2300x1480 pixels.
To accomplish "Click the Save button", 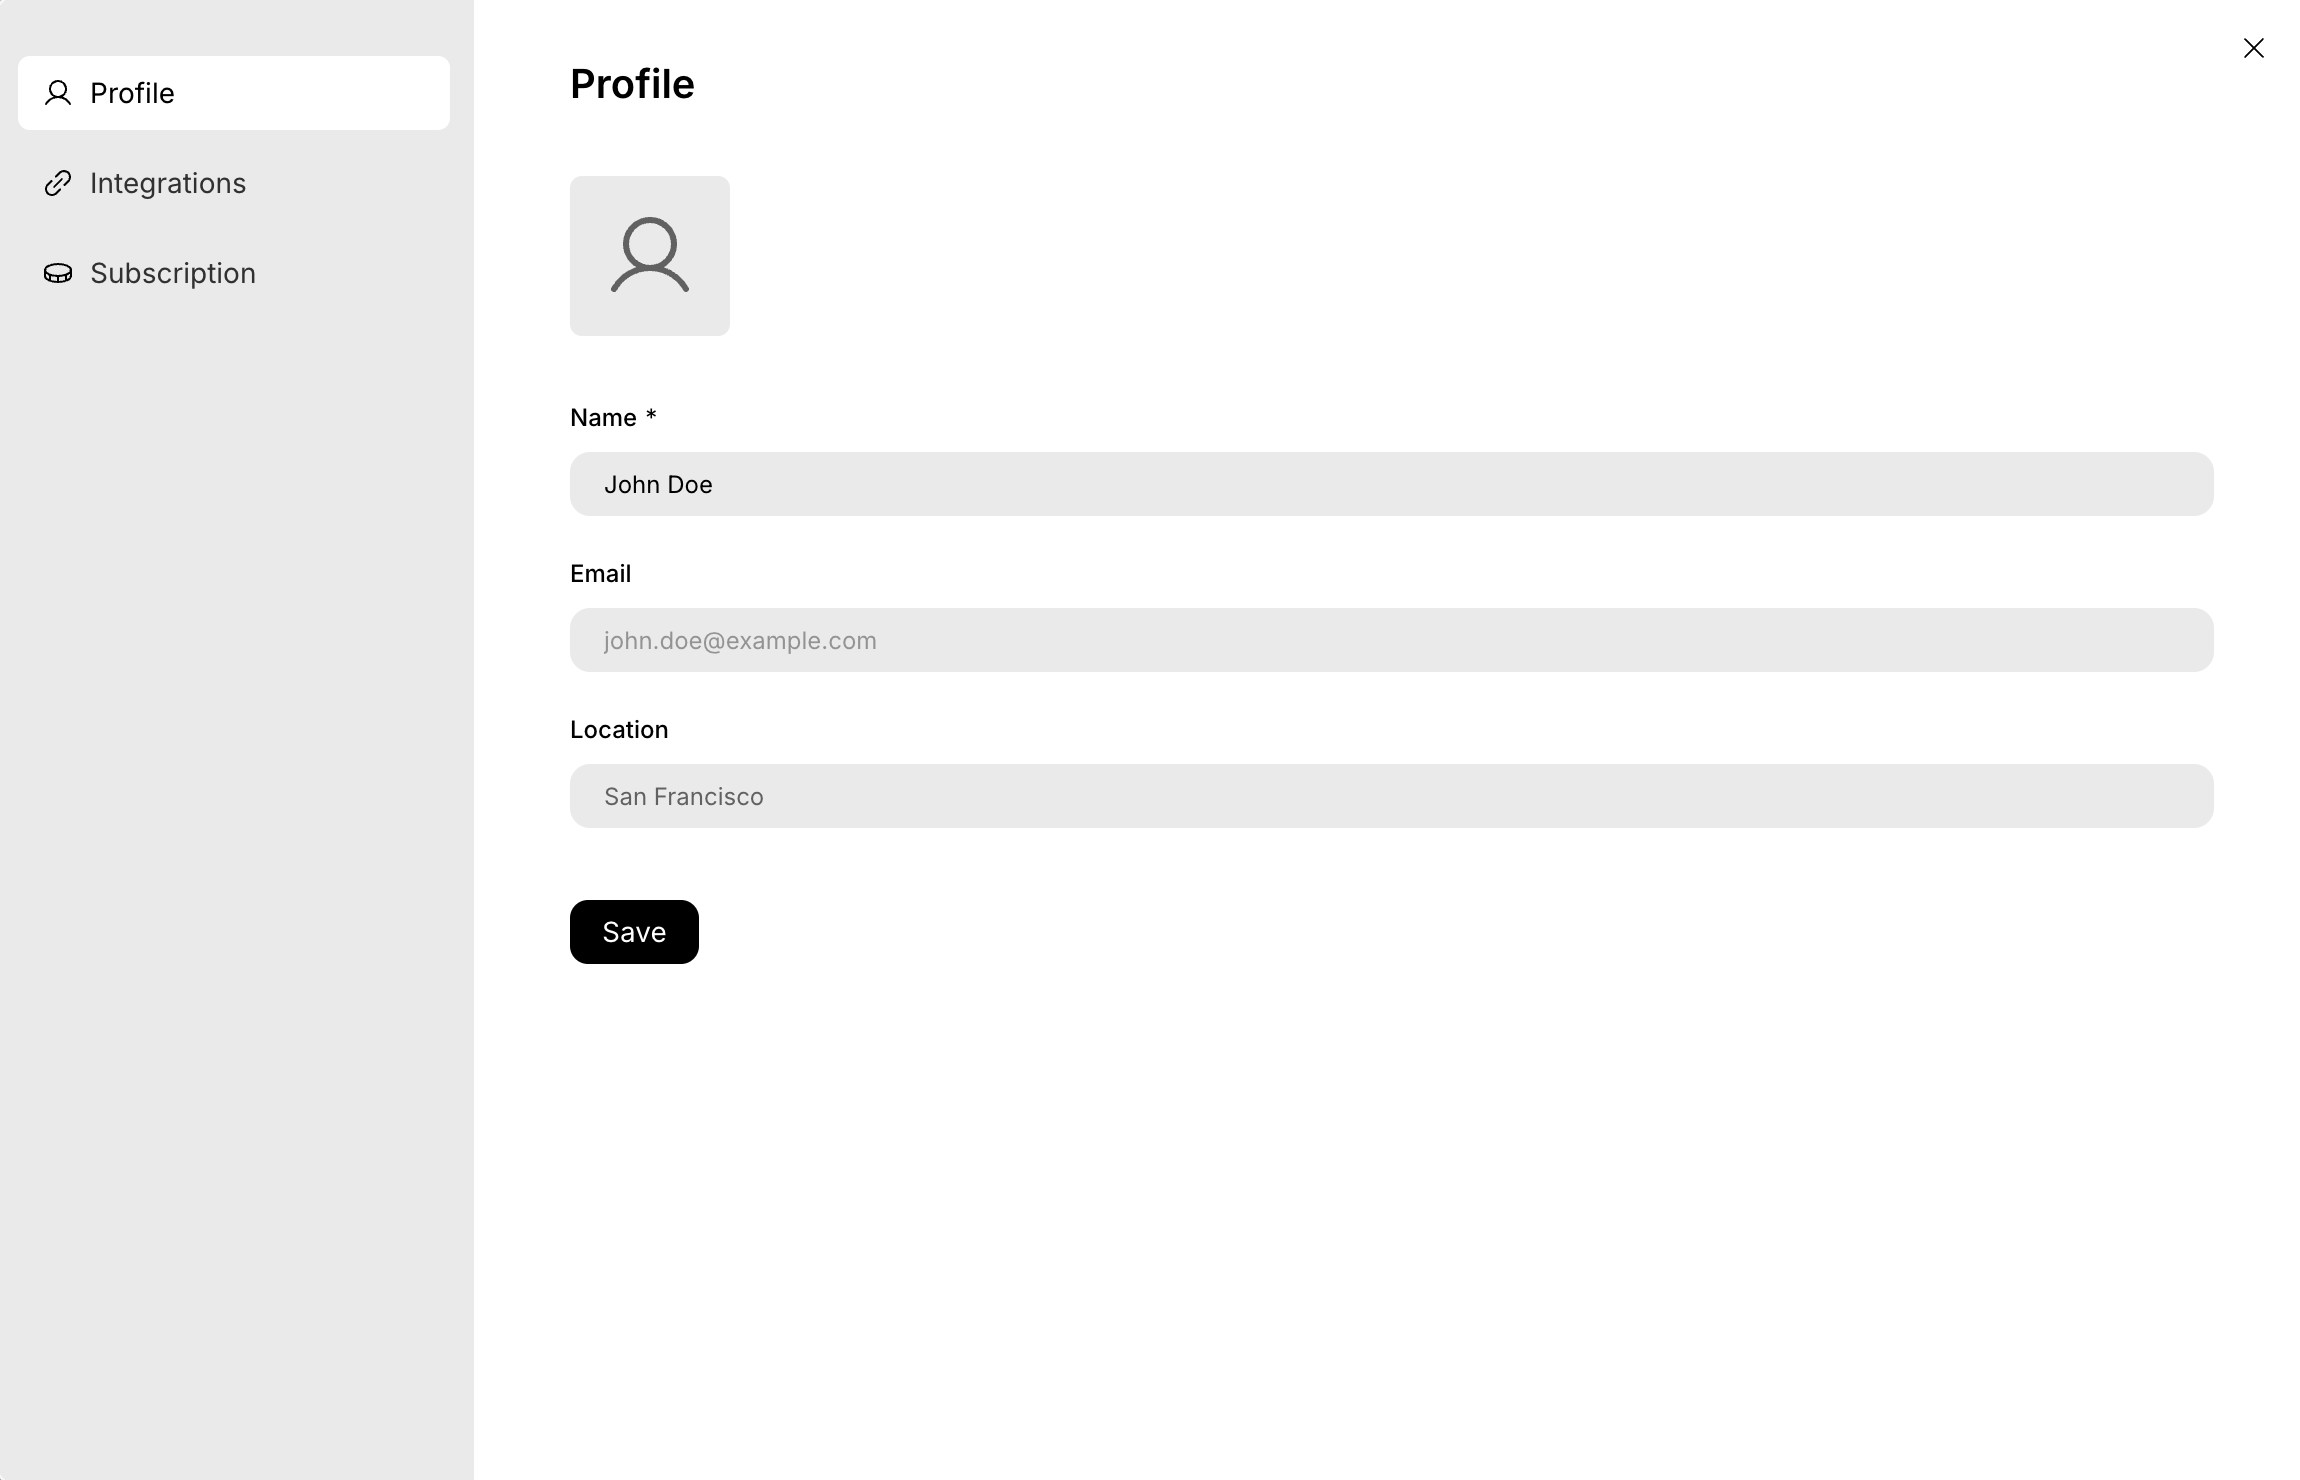I will click(x=633, y=931).
